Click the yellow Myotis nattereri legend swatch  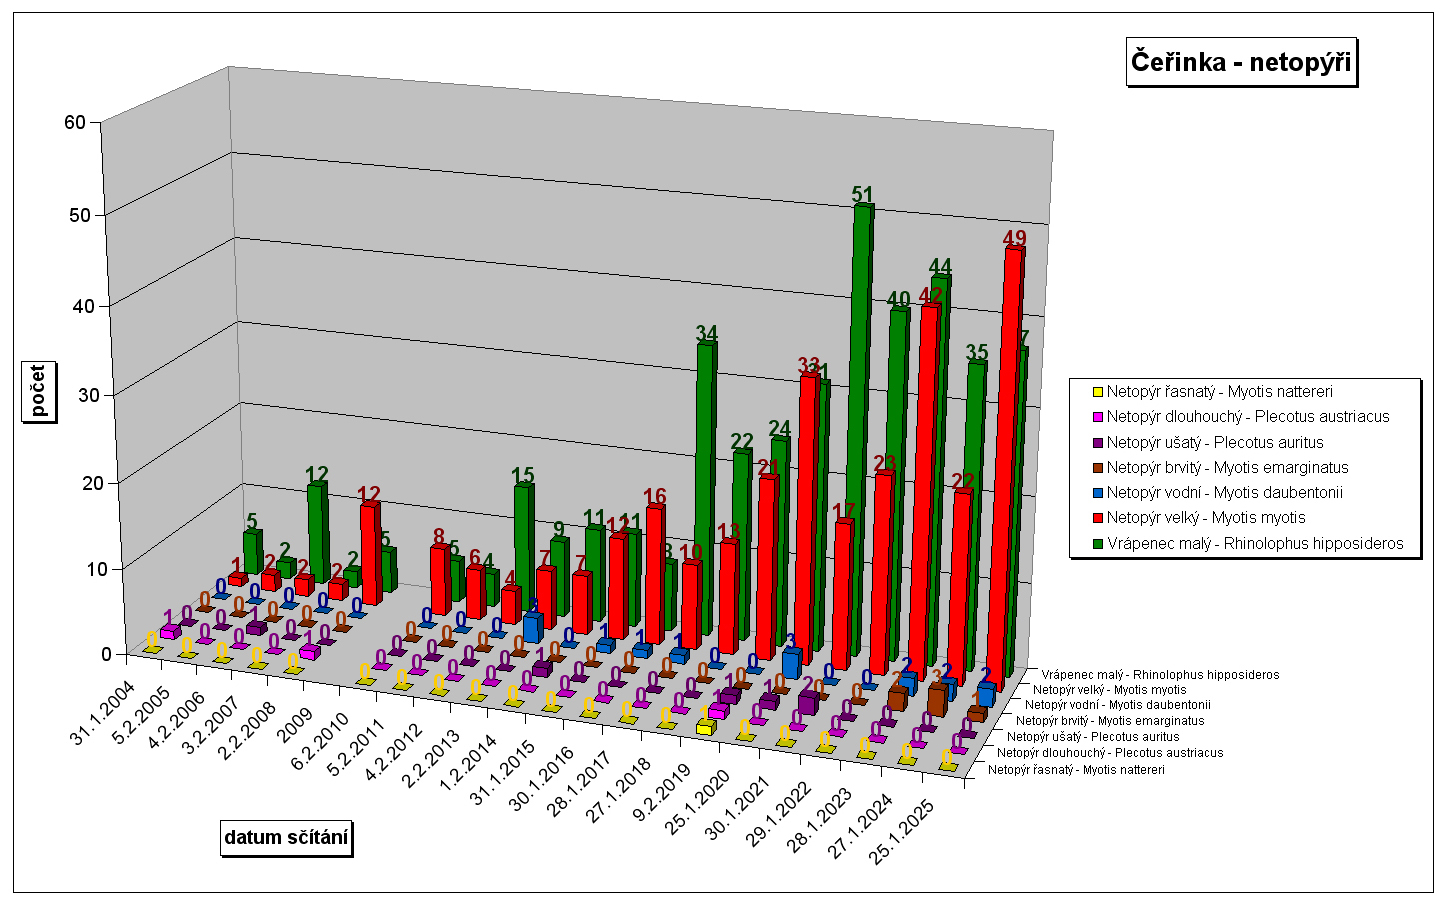[1097, 392]
